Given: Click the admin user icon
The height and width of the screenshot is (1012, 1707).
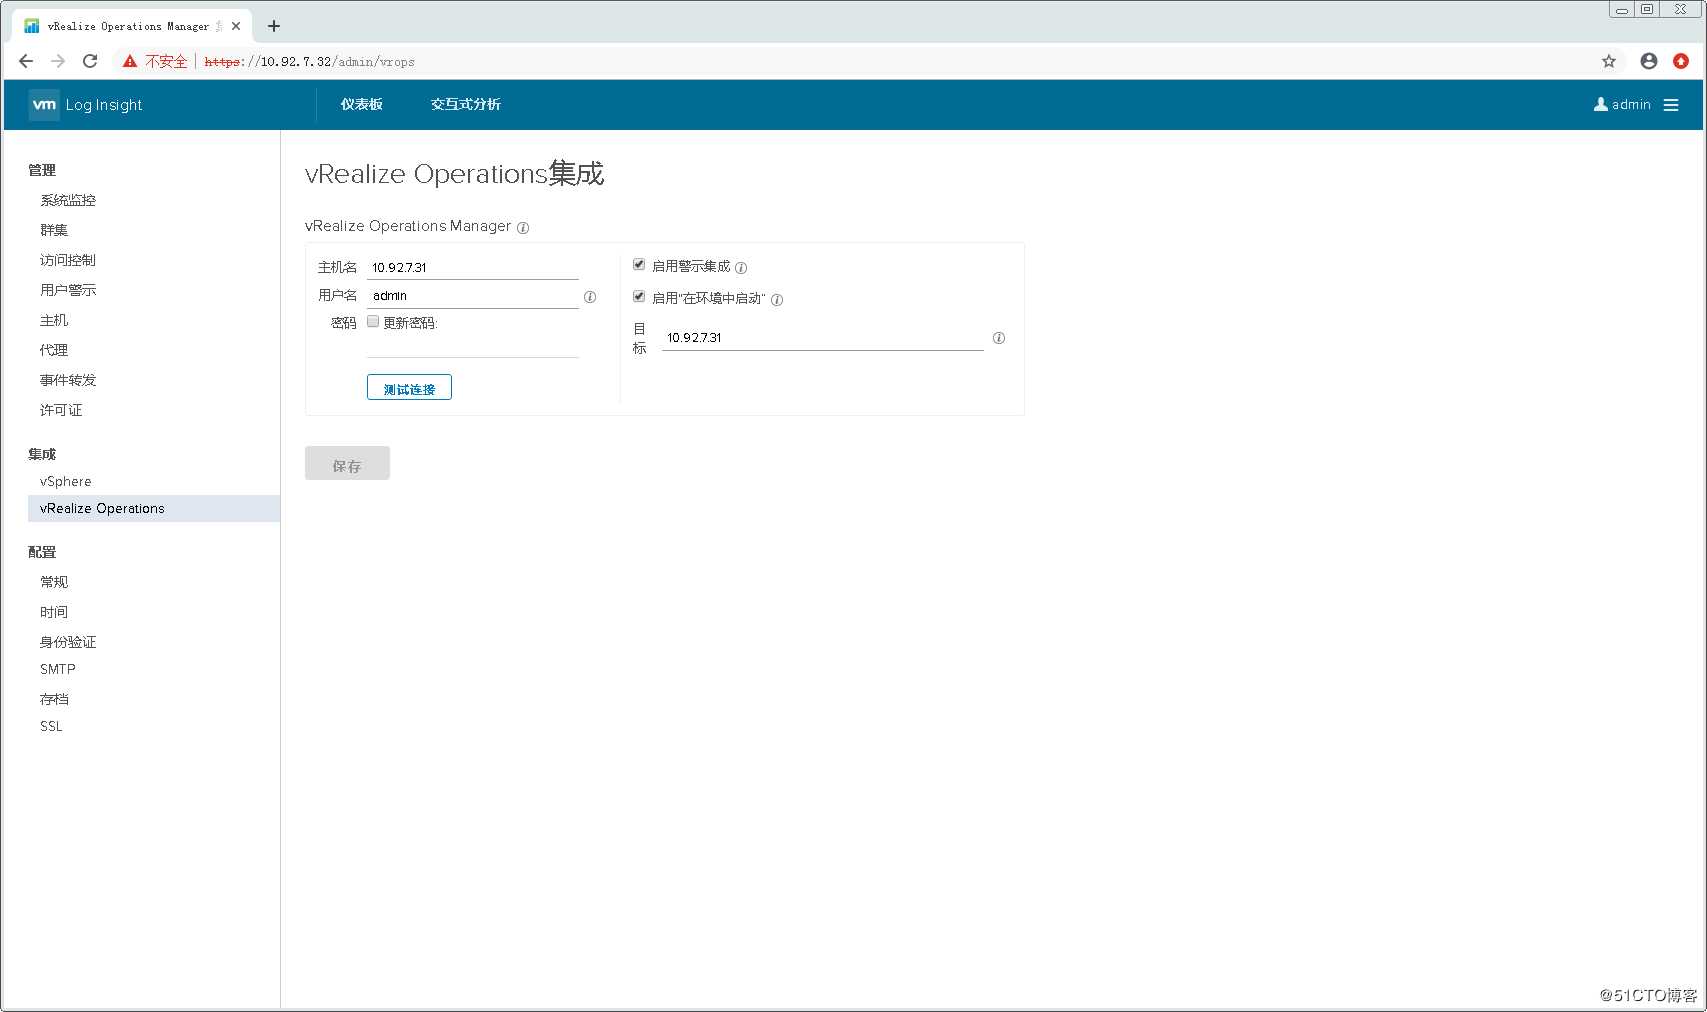Looking at the screenshot, I should [x=1600, y=104].
